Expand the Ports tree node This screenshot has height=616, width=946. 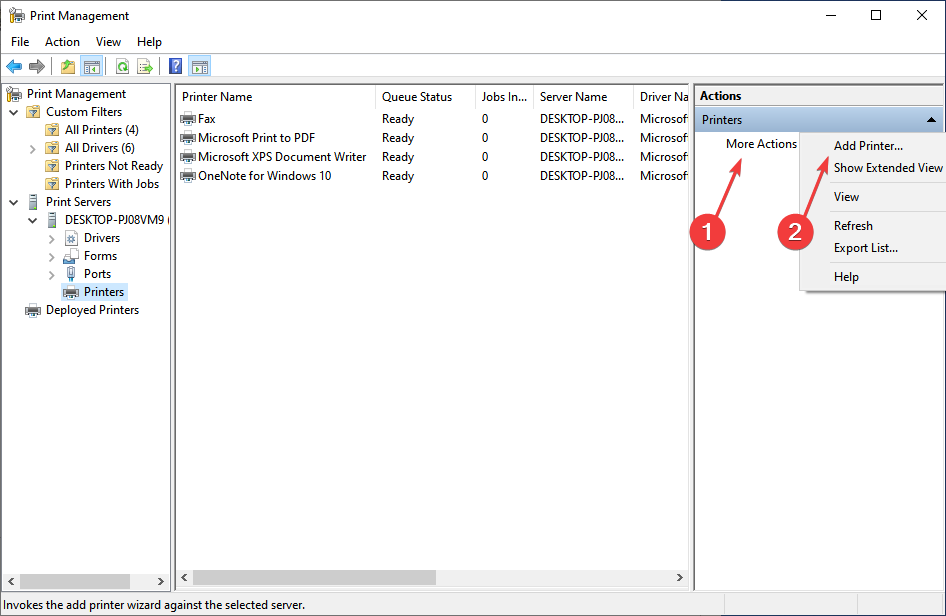click(51, 275)
